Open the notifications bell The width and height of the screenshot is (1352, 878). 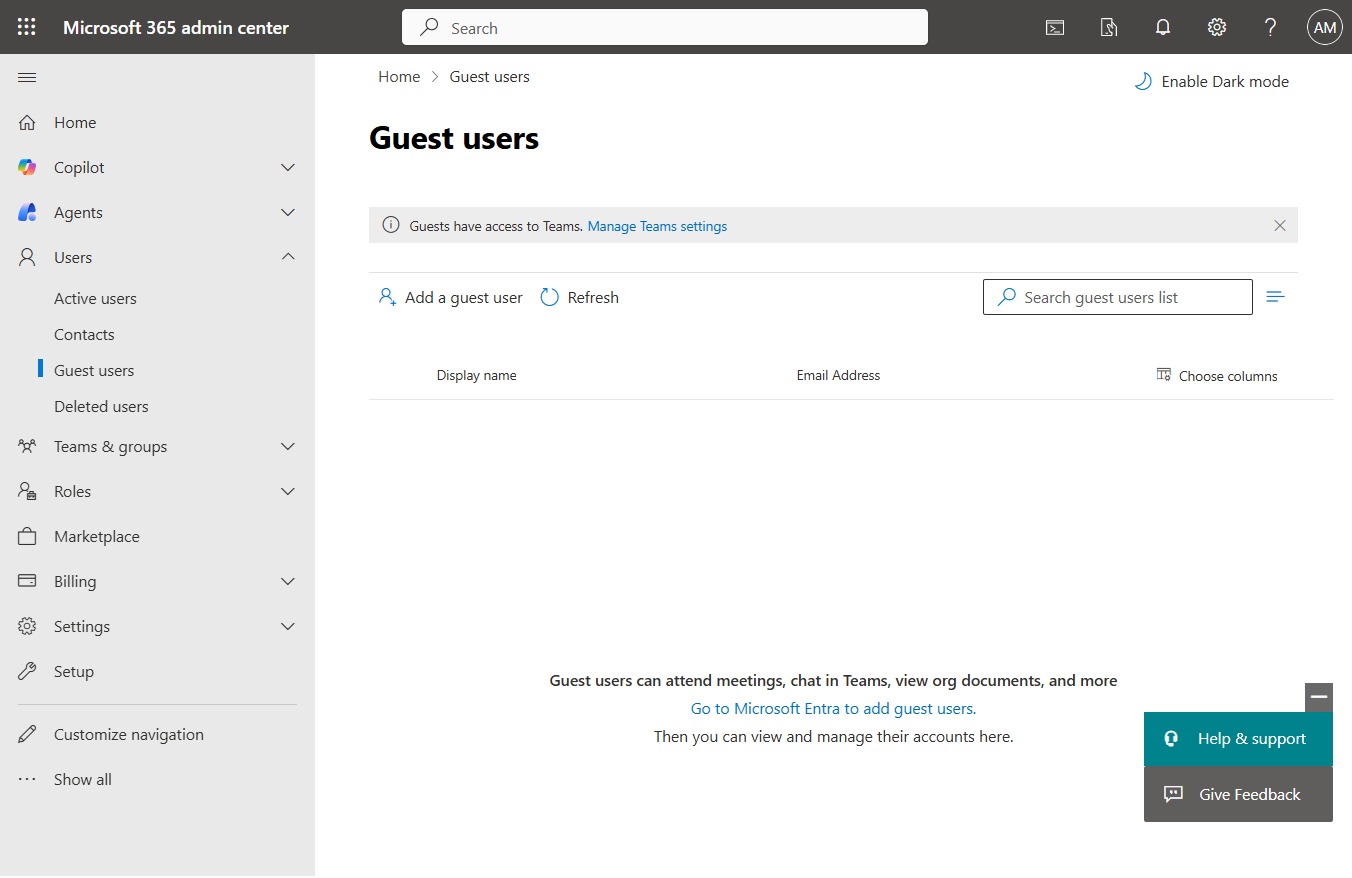(x=1163, y=28)
